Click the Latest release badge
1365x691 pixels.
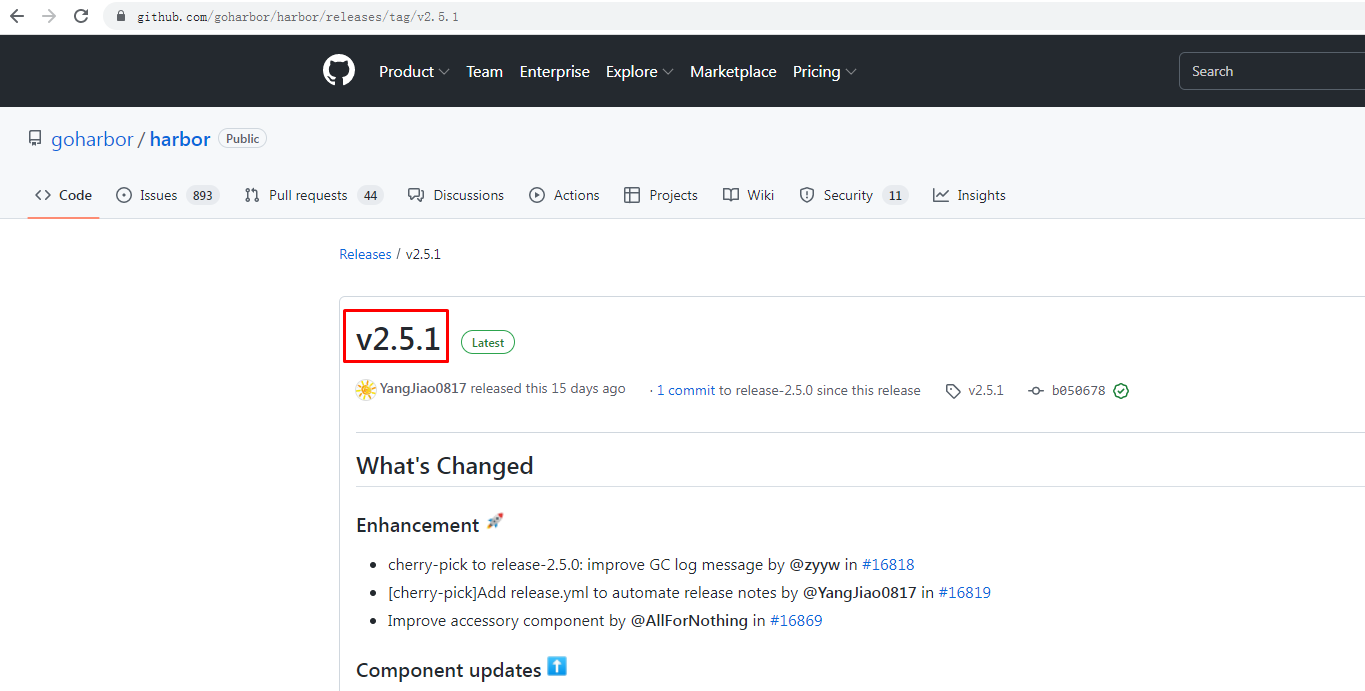488,343
